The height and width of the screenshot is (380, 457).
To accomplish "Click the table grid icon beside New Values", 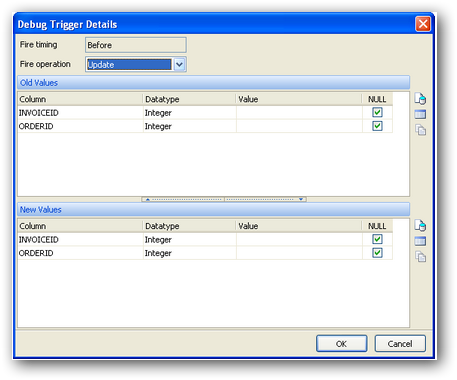I will 420,241.
